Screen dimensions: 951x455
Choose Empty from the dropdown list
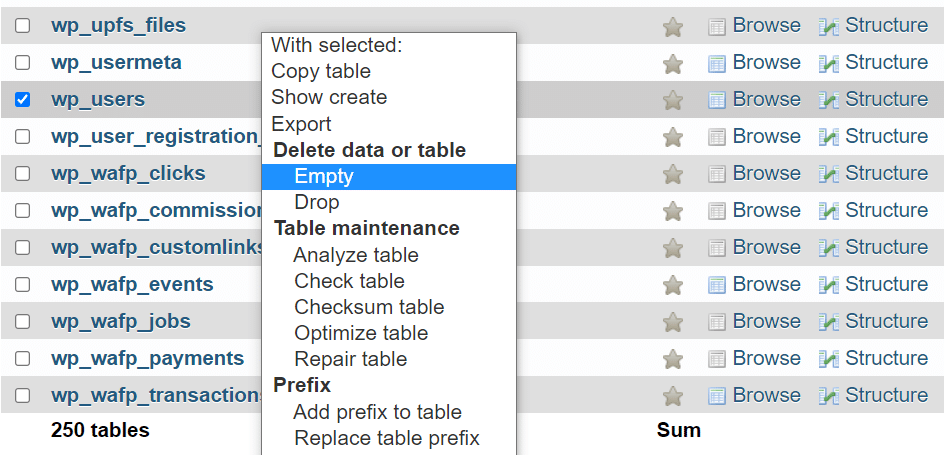(324, 177)
